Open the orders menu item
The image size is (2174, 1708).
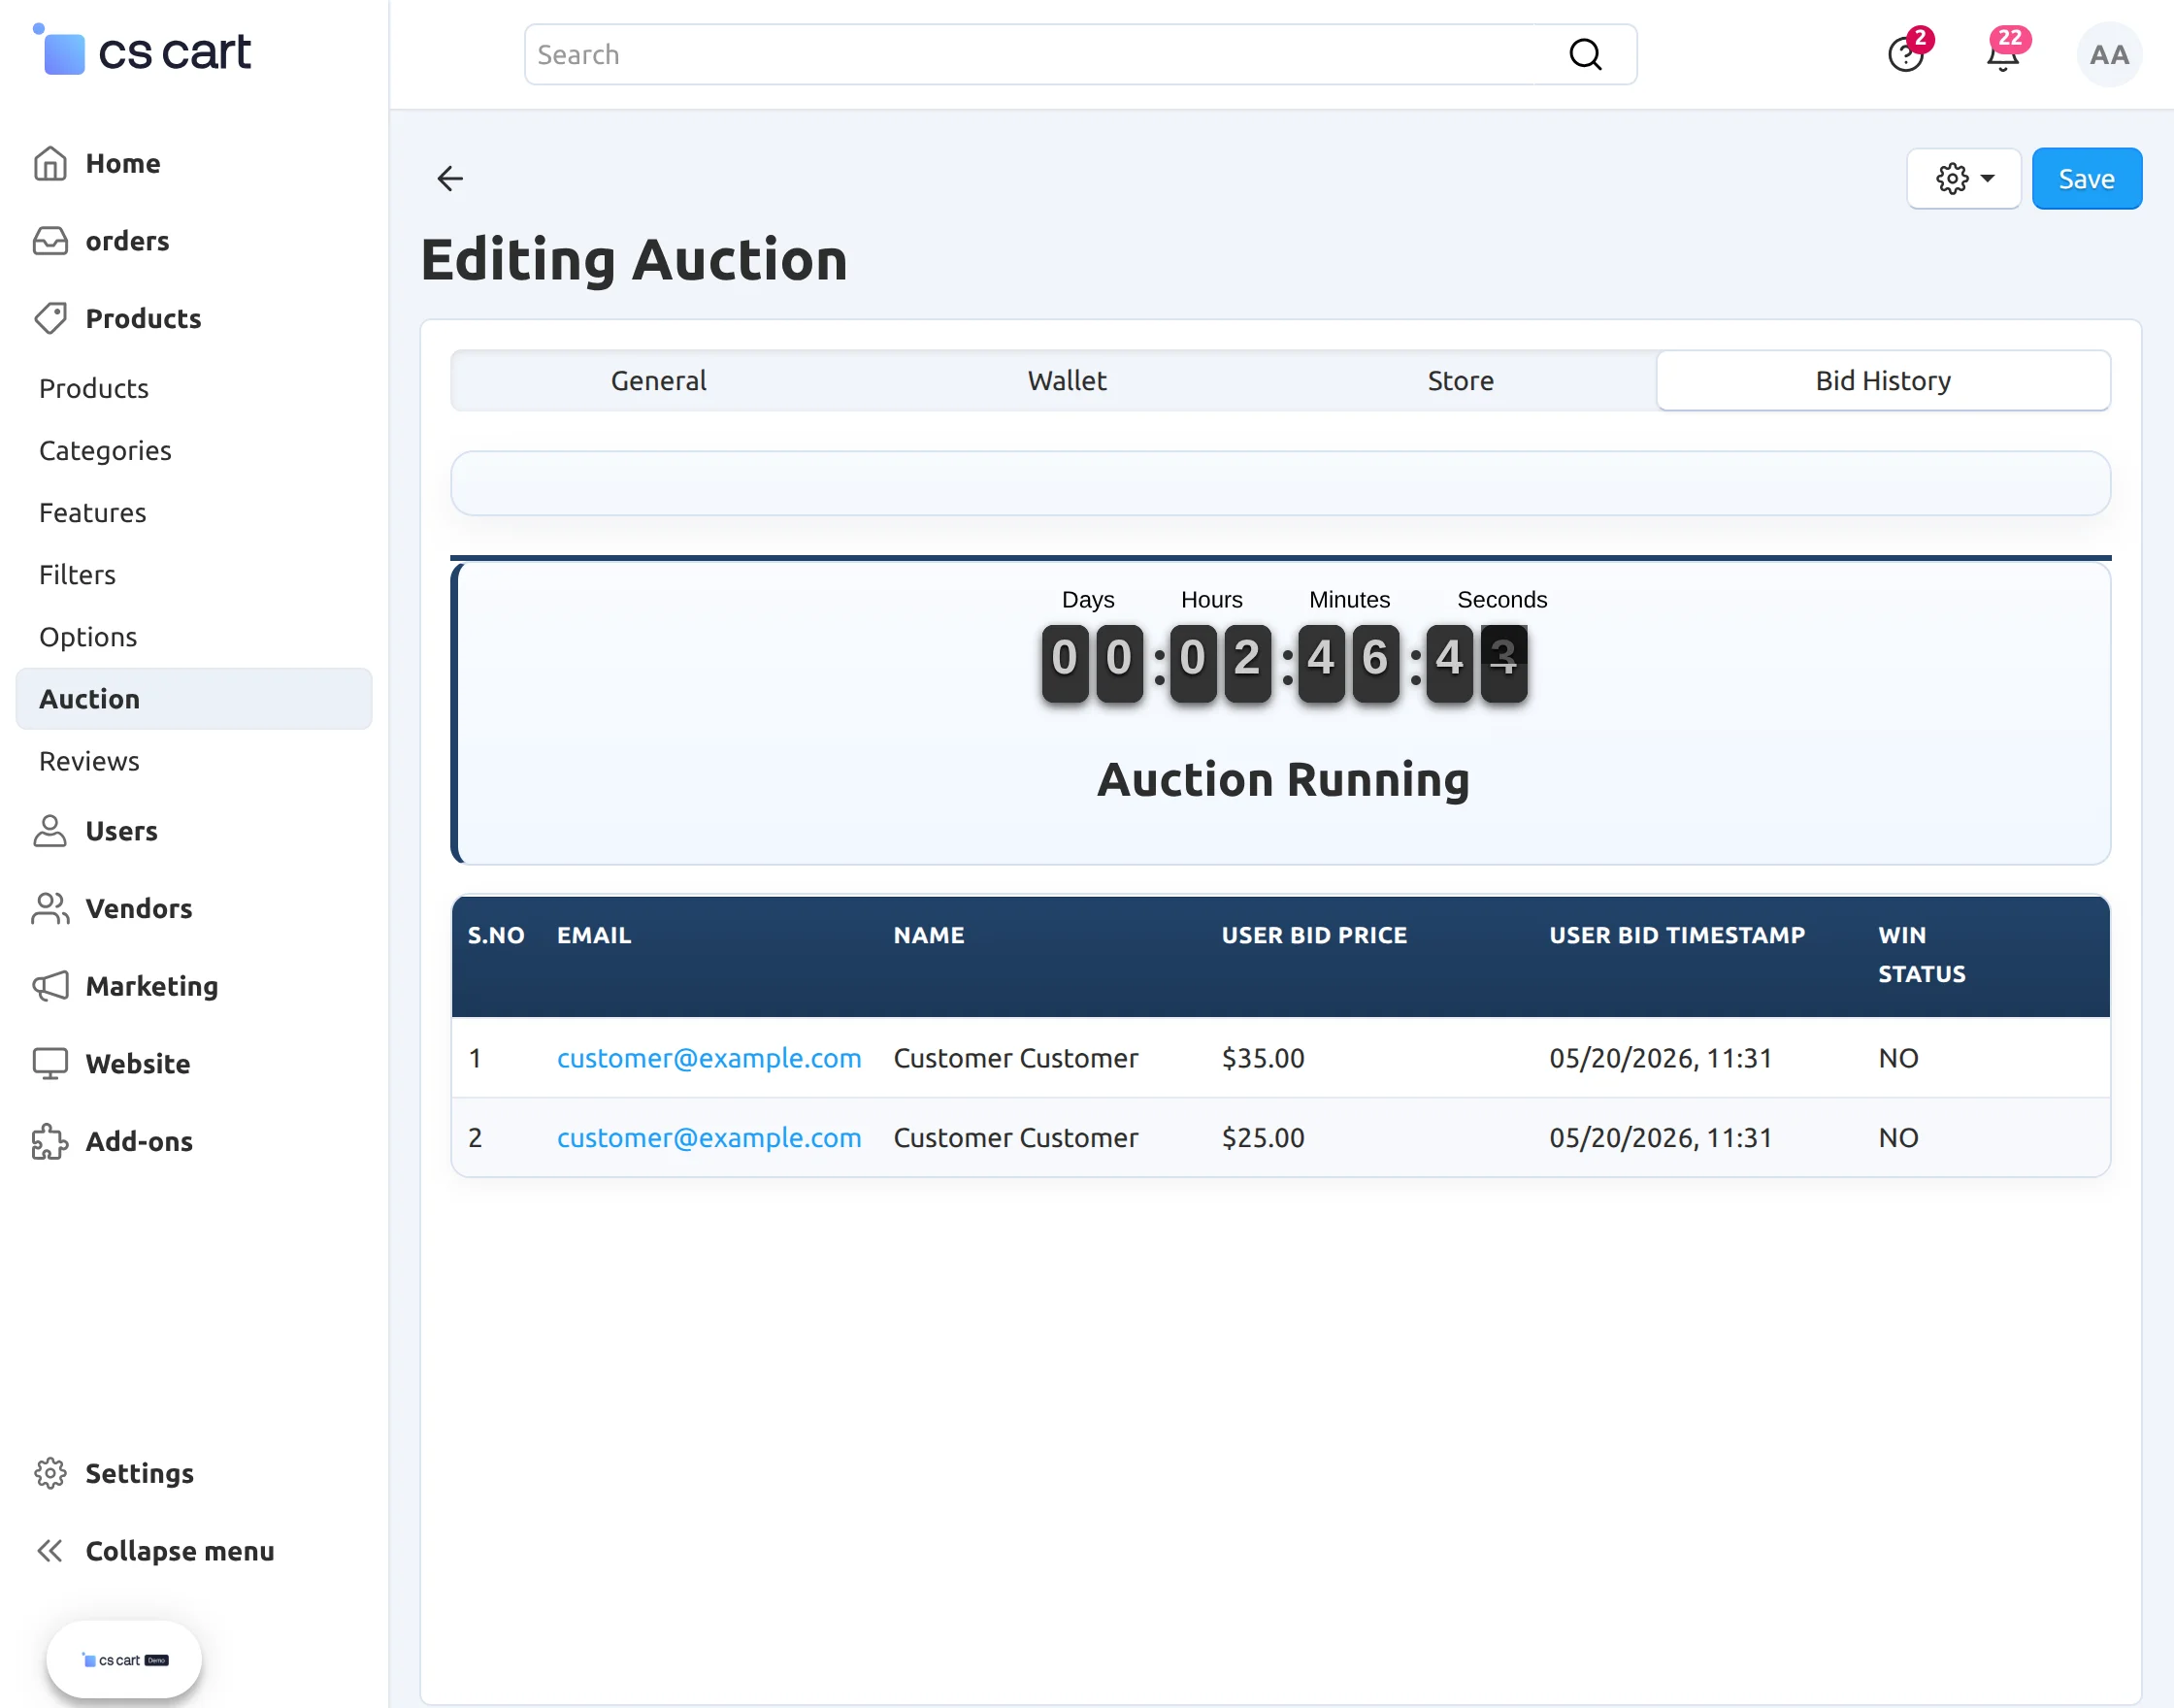click(x=127, y=241)
